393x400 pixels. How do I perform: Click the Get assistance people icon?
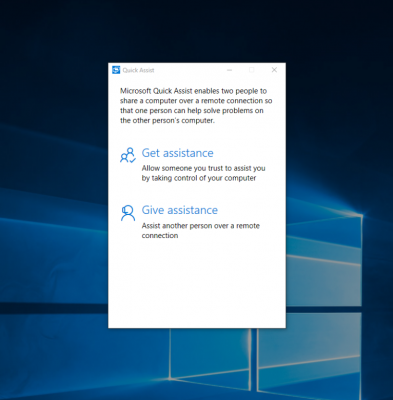[128, 155]
